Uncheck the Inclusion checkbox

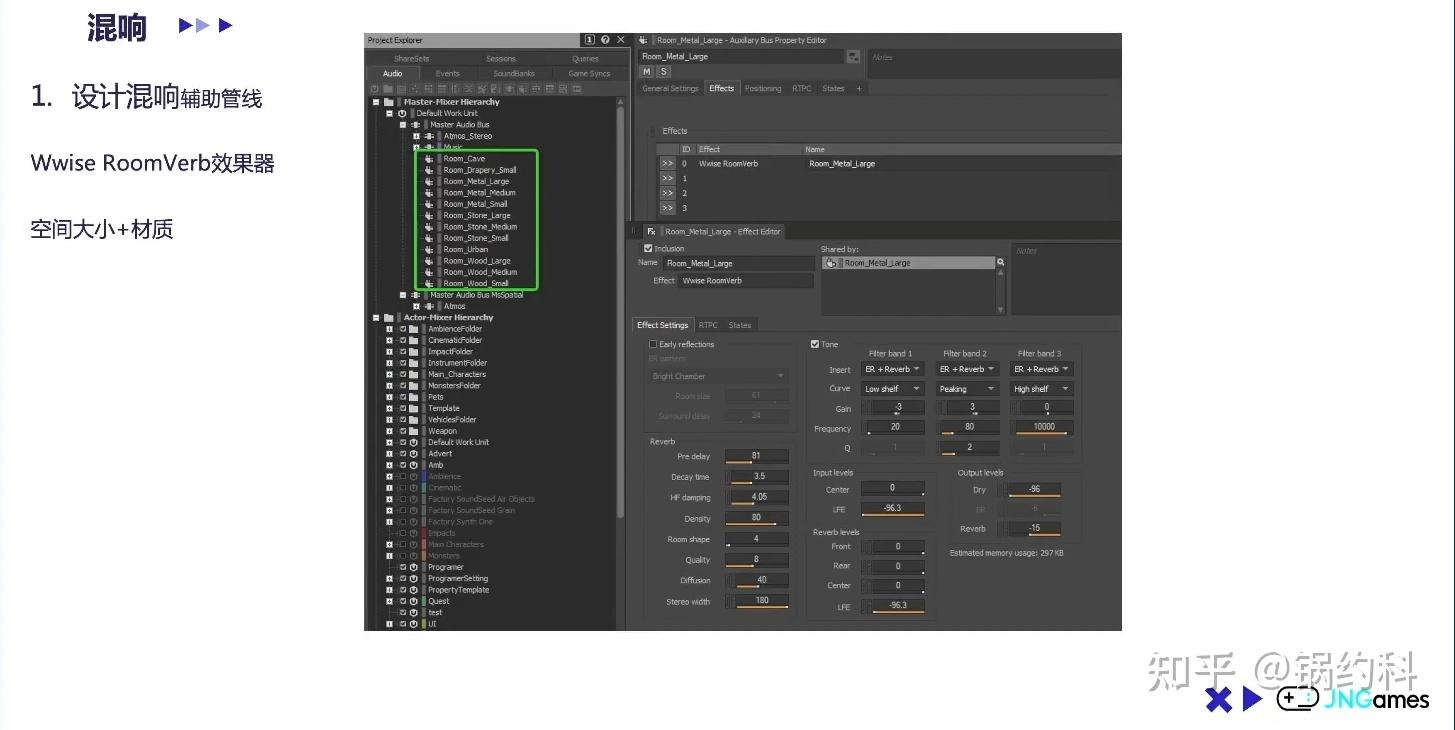648,248
